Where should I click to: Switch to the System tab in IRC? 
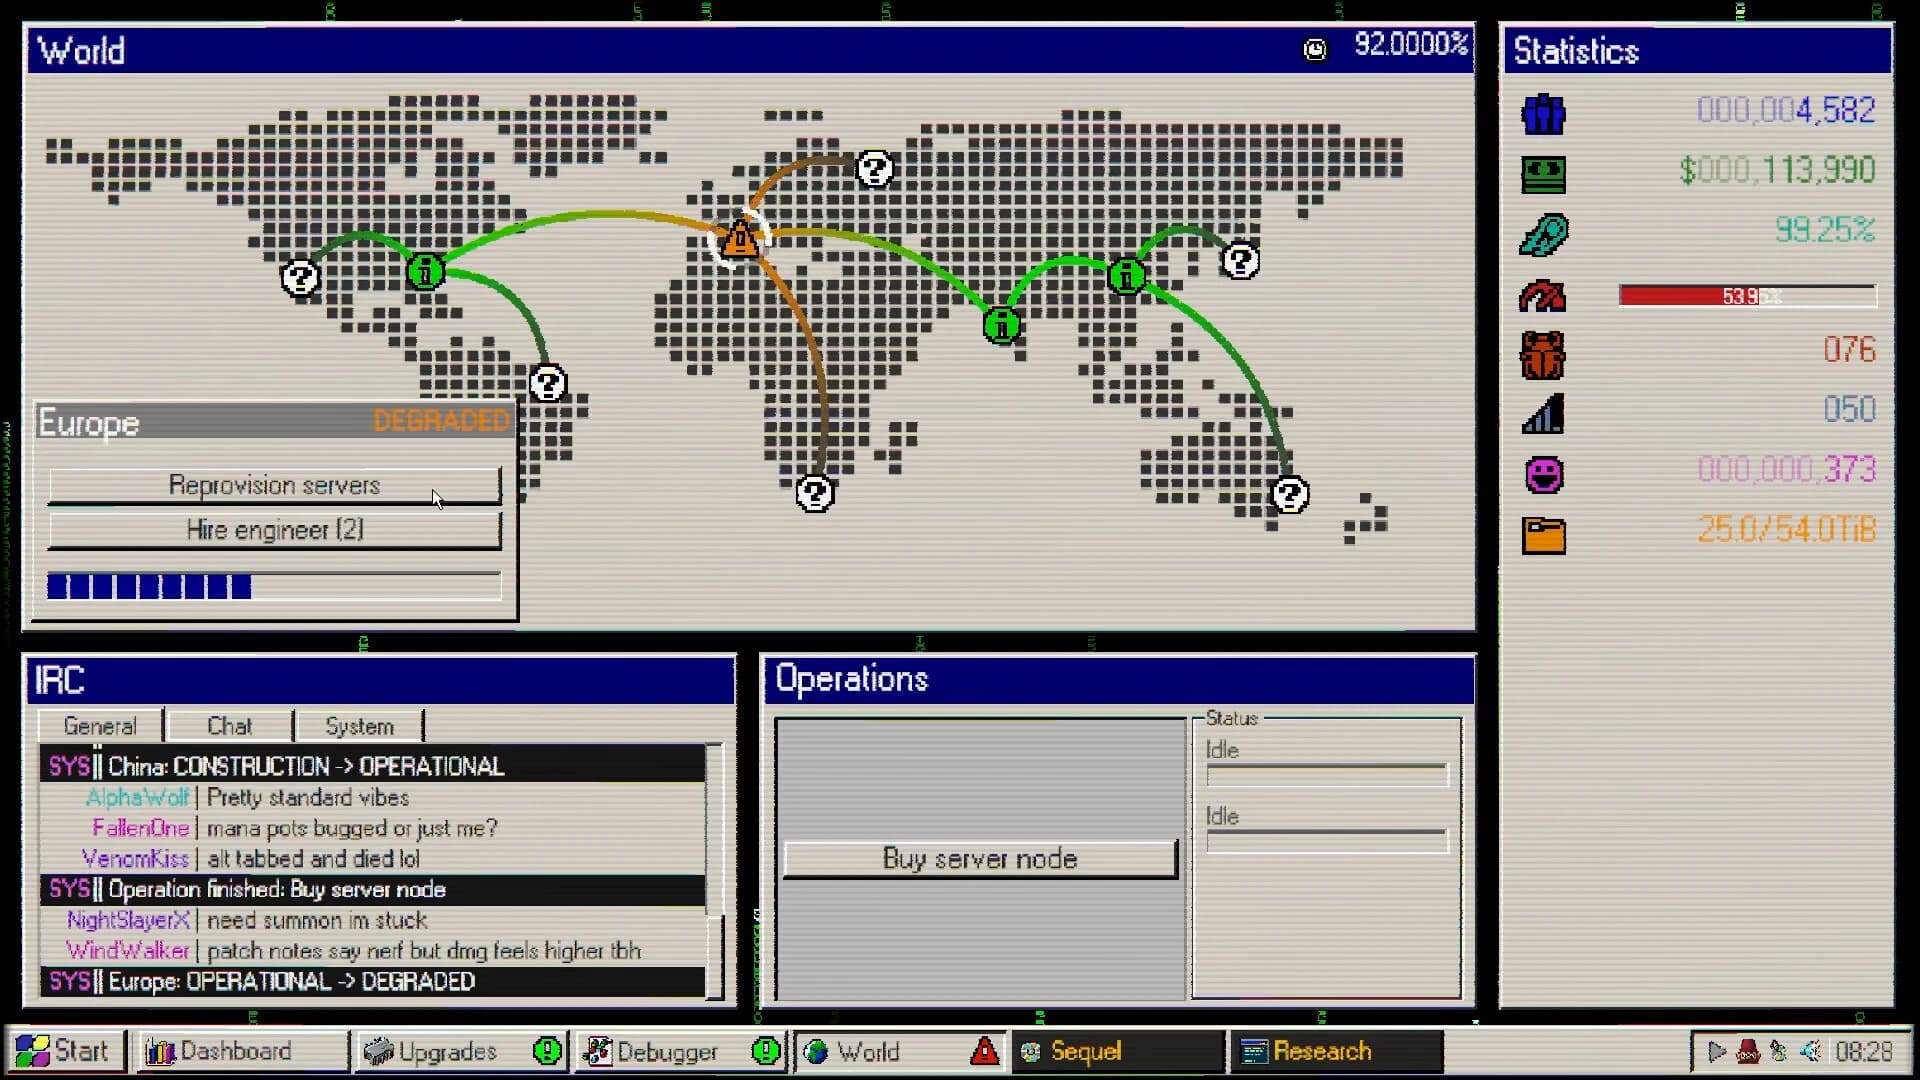click(x=359, y=725)
